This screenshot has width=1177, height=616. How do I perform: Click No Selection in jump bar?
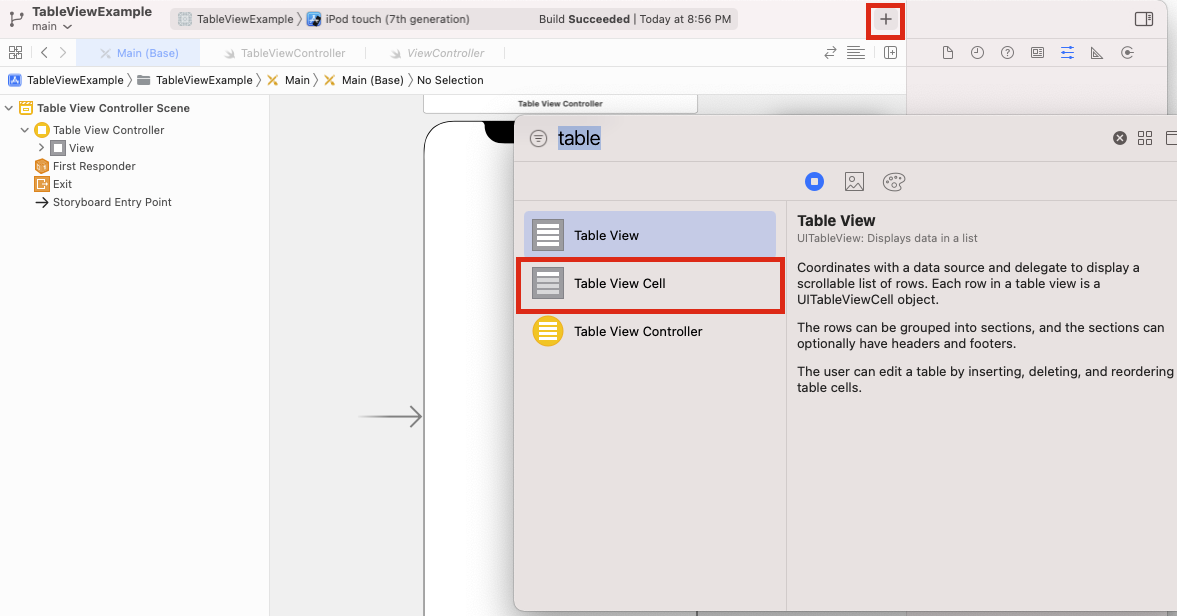[450, 80]
